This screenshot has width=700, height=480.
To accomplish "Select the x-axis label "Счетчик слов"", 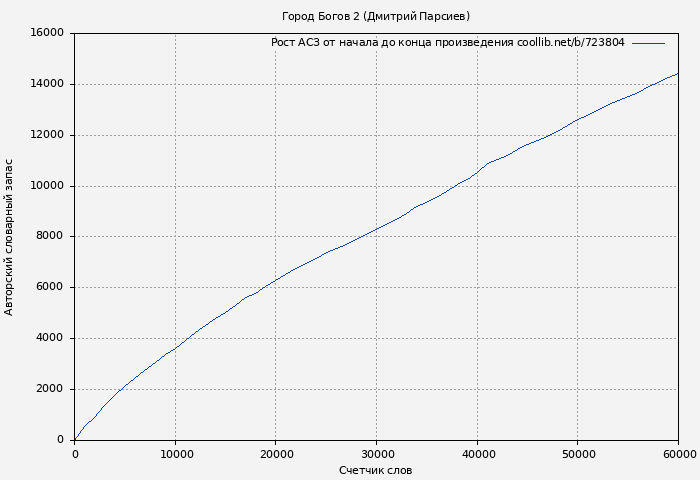I will (x=375, y=470).
